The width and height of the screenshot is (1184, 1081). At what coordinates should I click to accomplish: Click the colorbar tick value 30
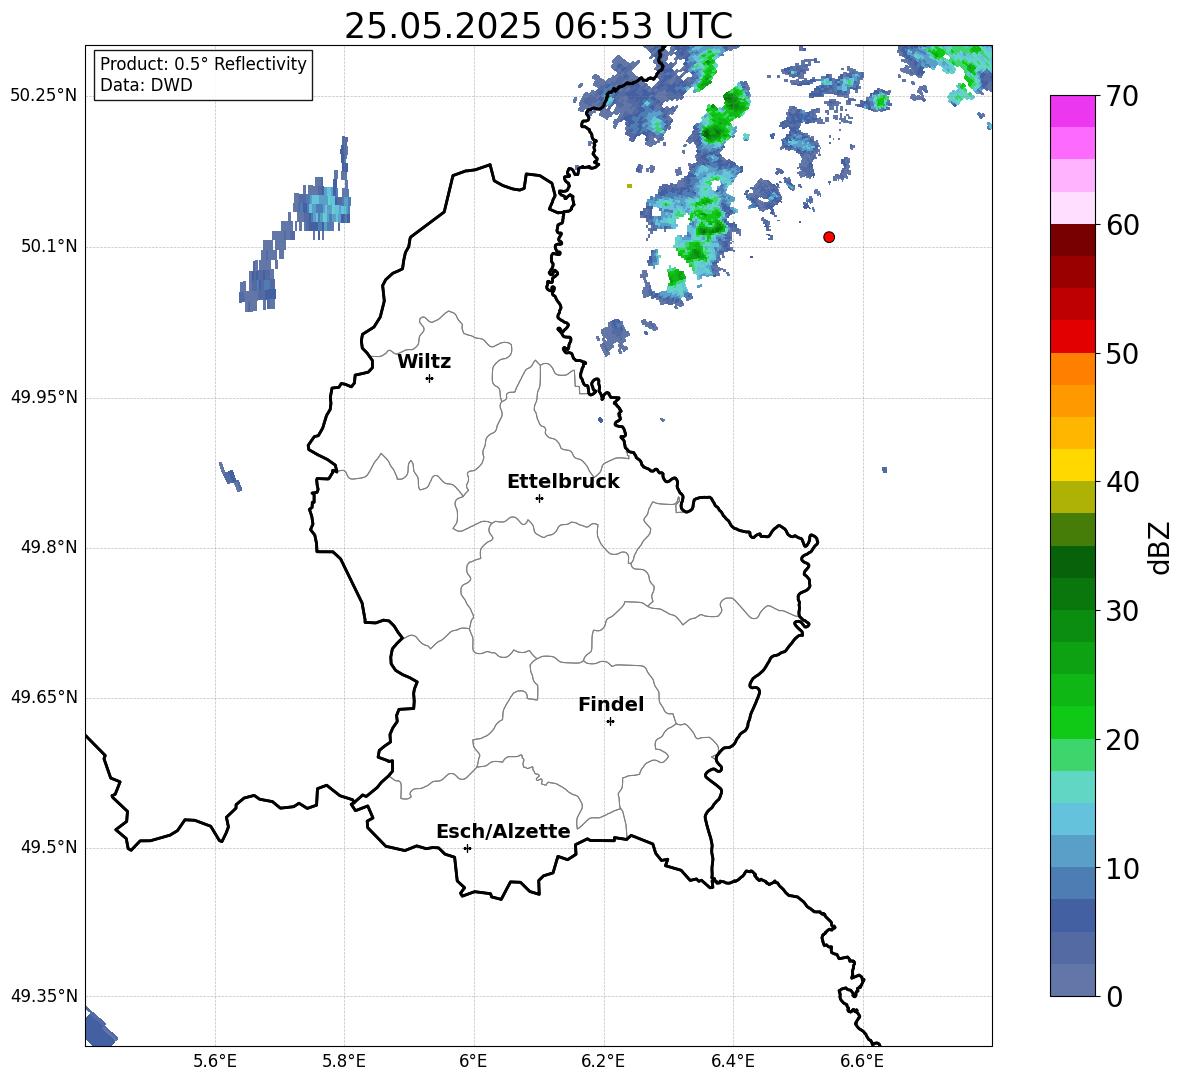click(x=1122, y=611)
